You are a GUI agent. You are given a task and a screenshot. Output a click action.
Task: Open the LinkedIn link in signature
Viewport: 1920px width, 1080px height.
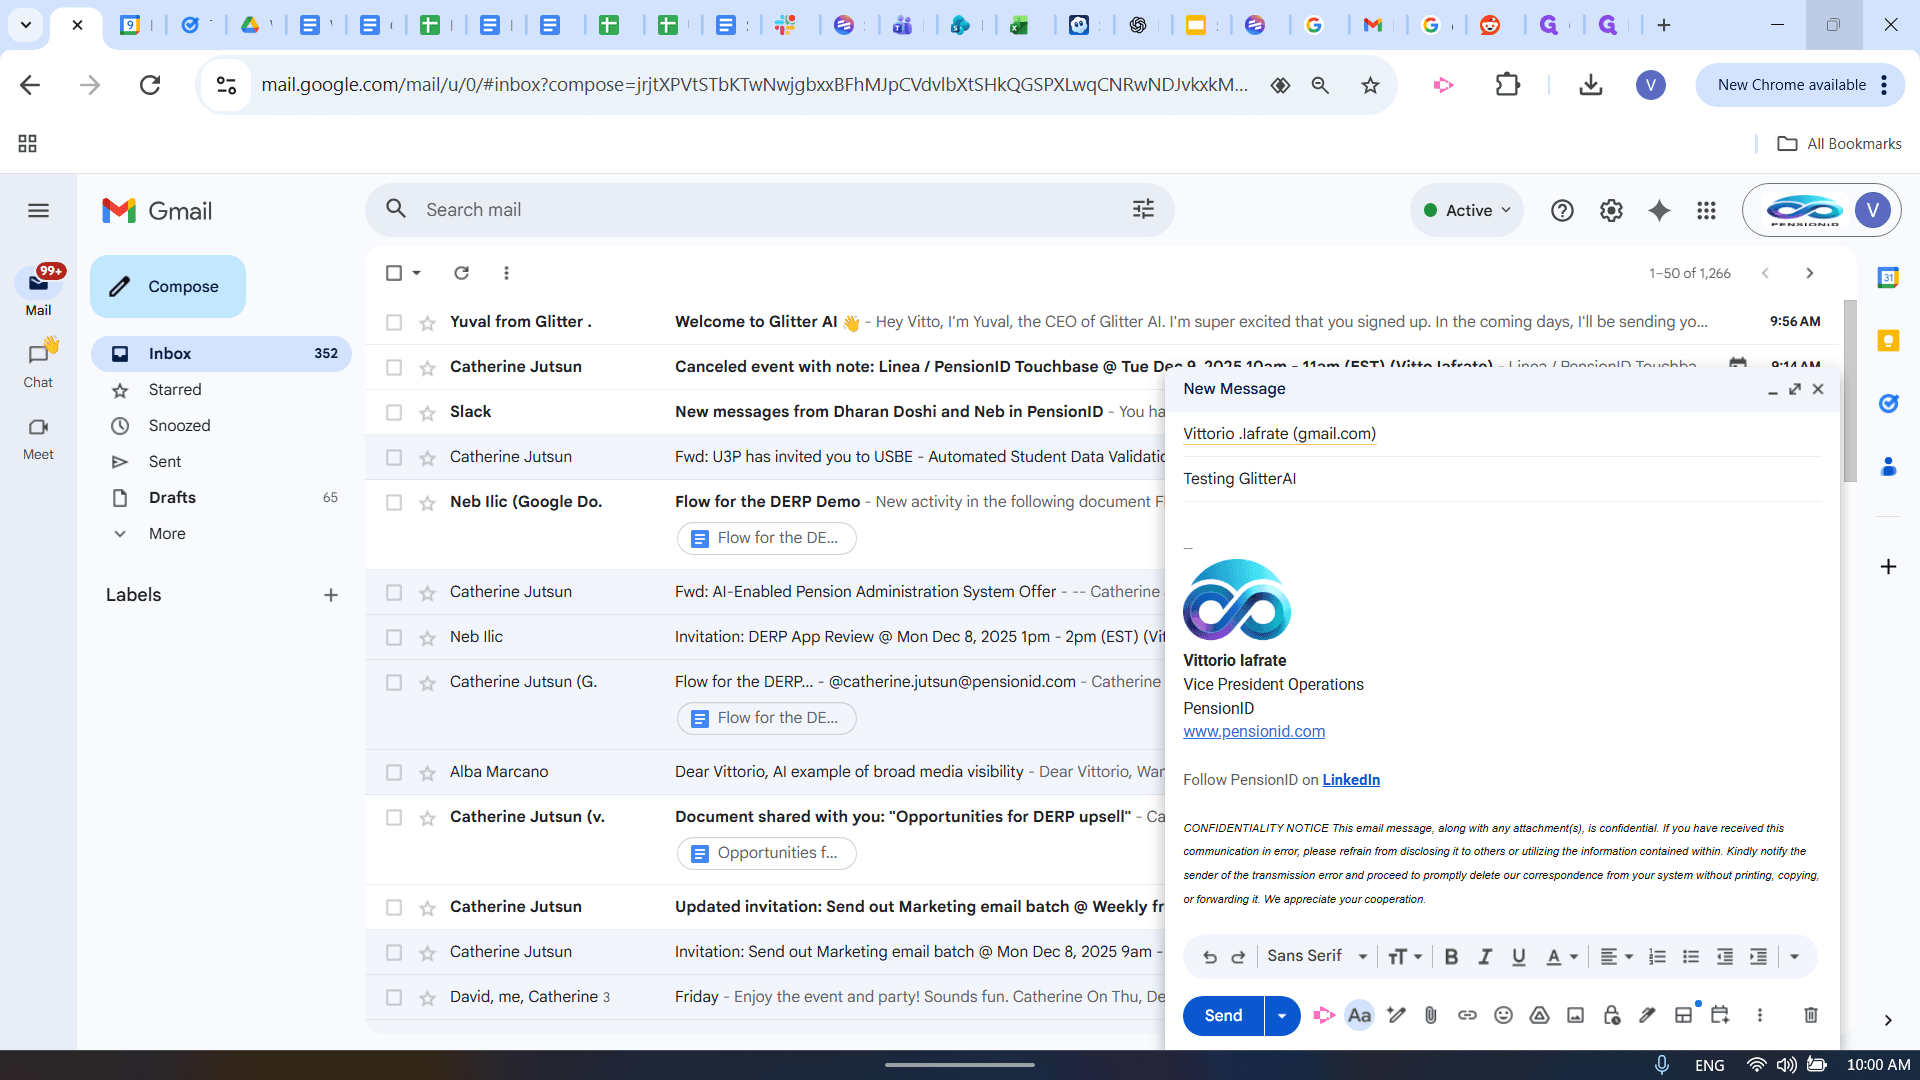pos(1351,780)
